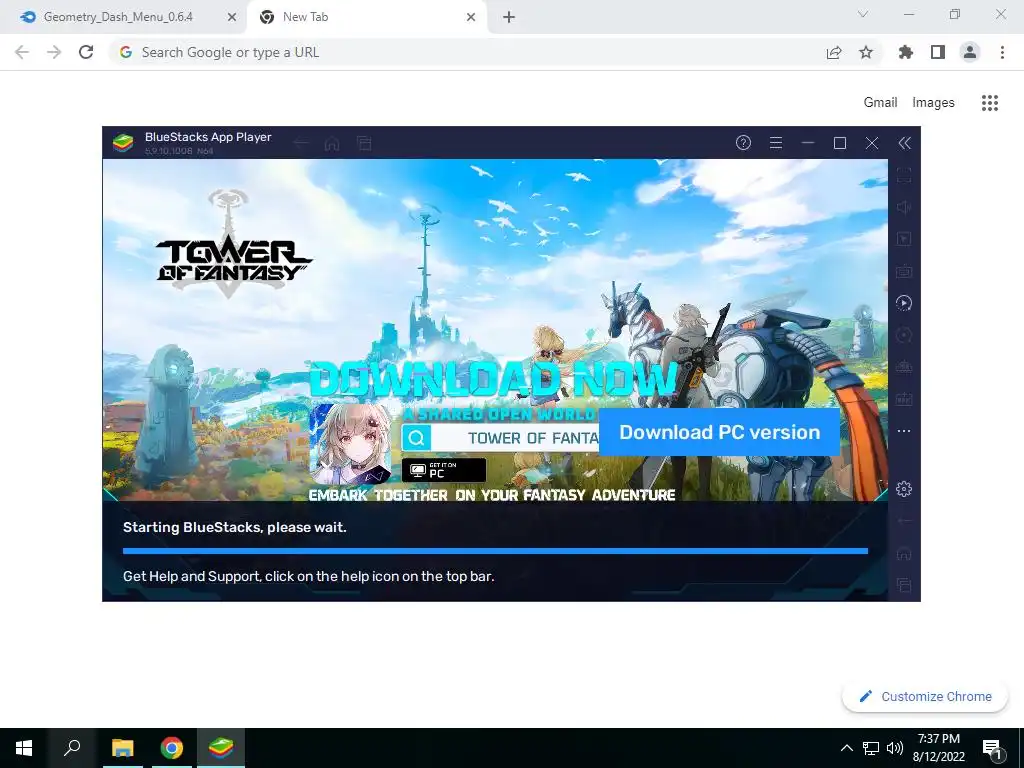The image size is (1024, 768).
Task: Click the Download PC version button
Action: coord(719,432)
